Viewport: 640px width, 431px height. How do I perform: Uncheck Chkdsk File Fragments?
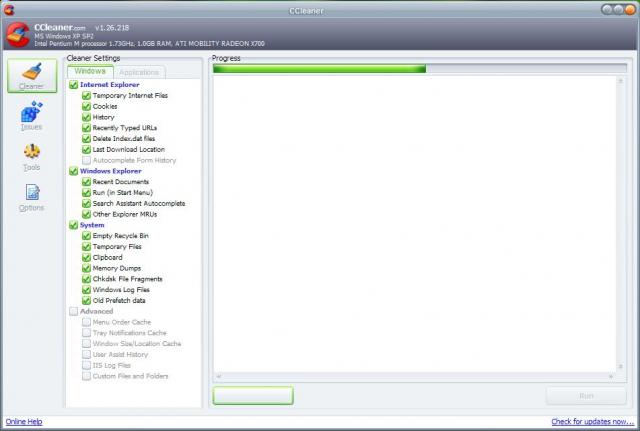(86, 279)
